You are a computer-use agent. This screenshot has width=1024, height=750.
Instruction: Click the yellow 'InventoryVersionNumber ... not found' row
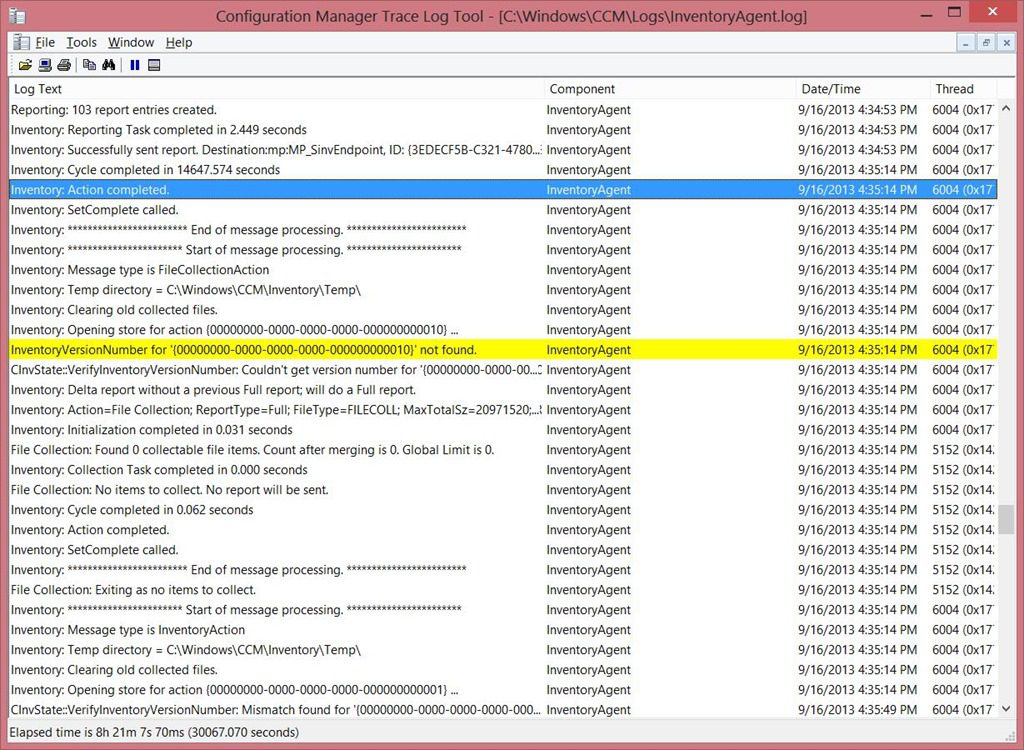(503, 350)
